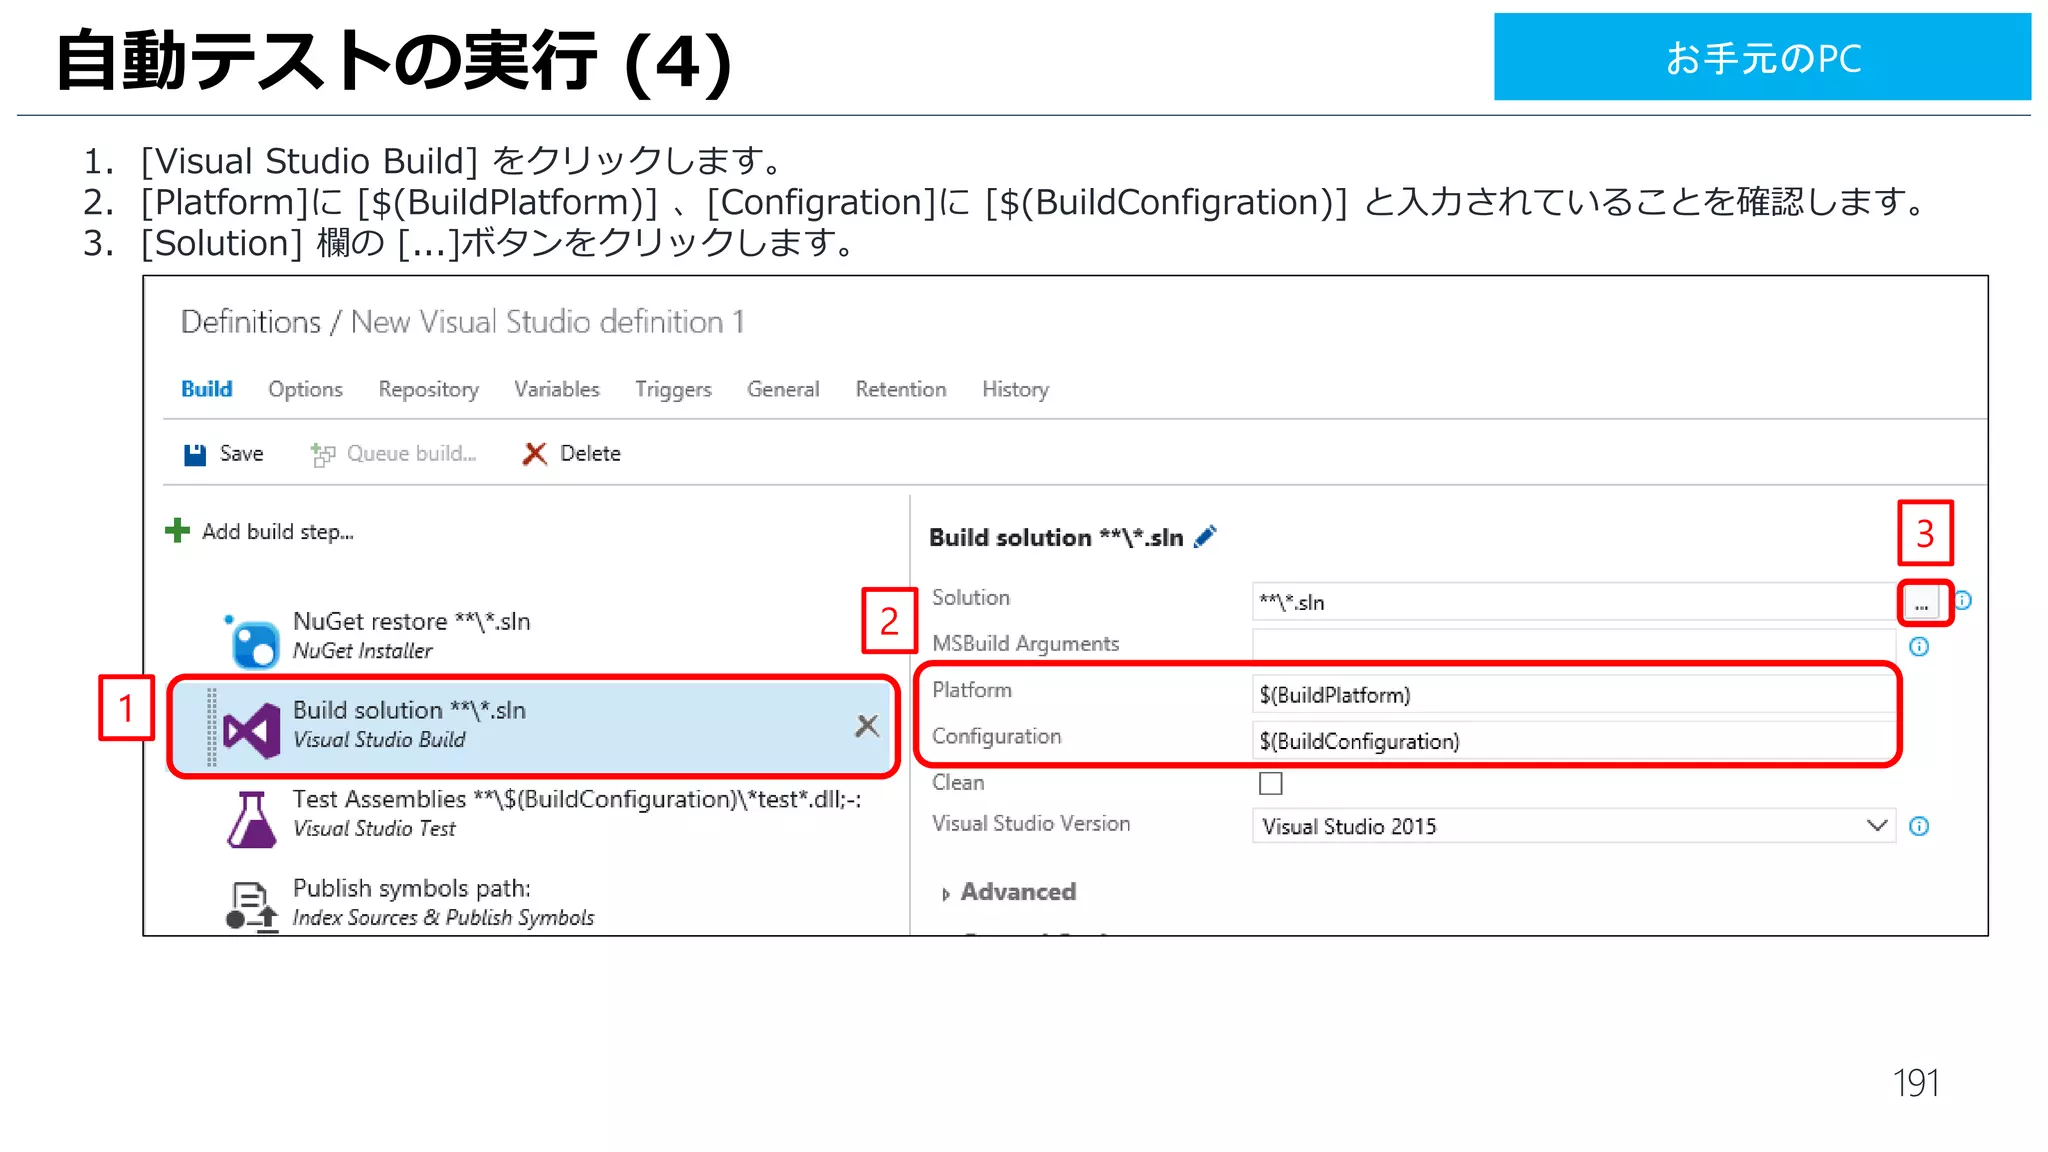Expand the Advanced section
This screenshot has width=2048, height=1152.
(1010, 892)
